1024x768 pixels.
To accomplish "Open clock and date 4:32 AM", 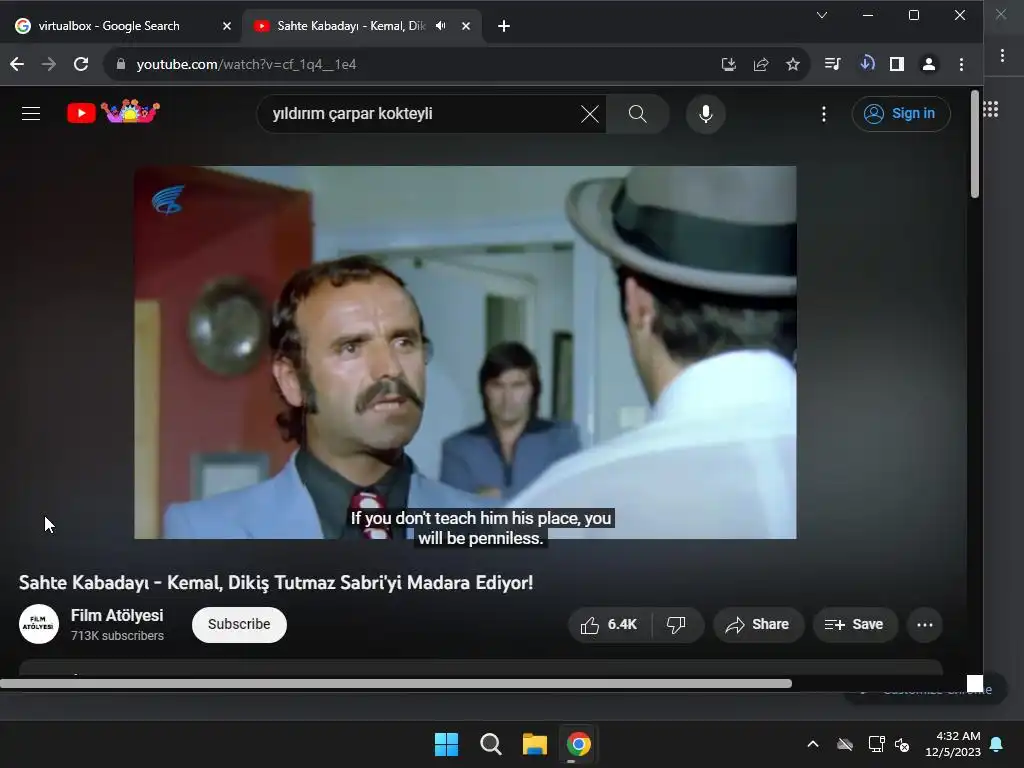I will [953, 744].
